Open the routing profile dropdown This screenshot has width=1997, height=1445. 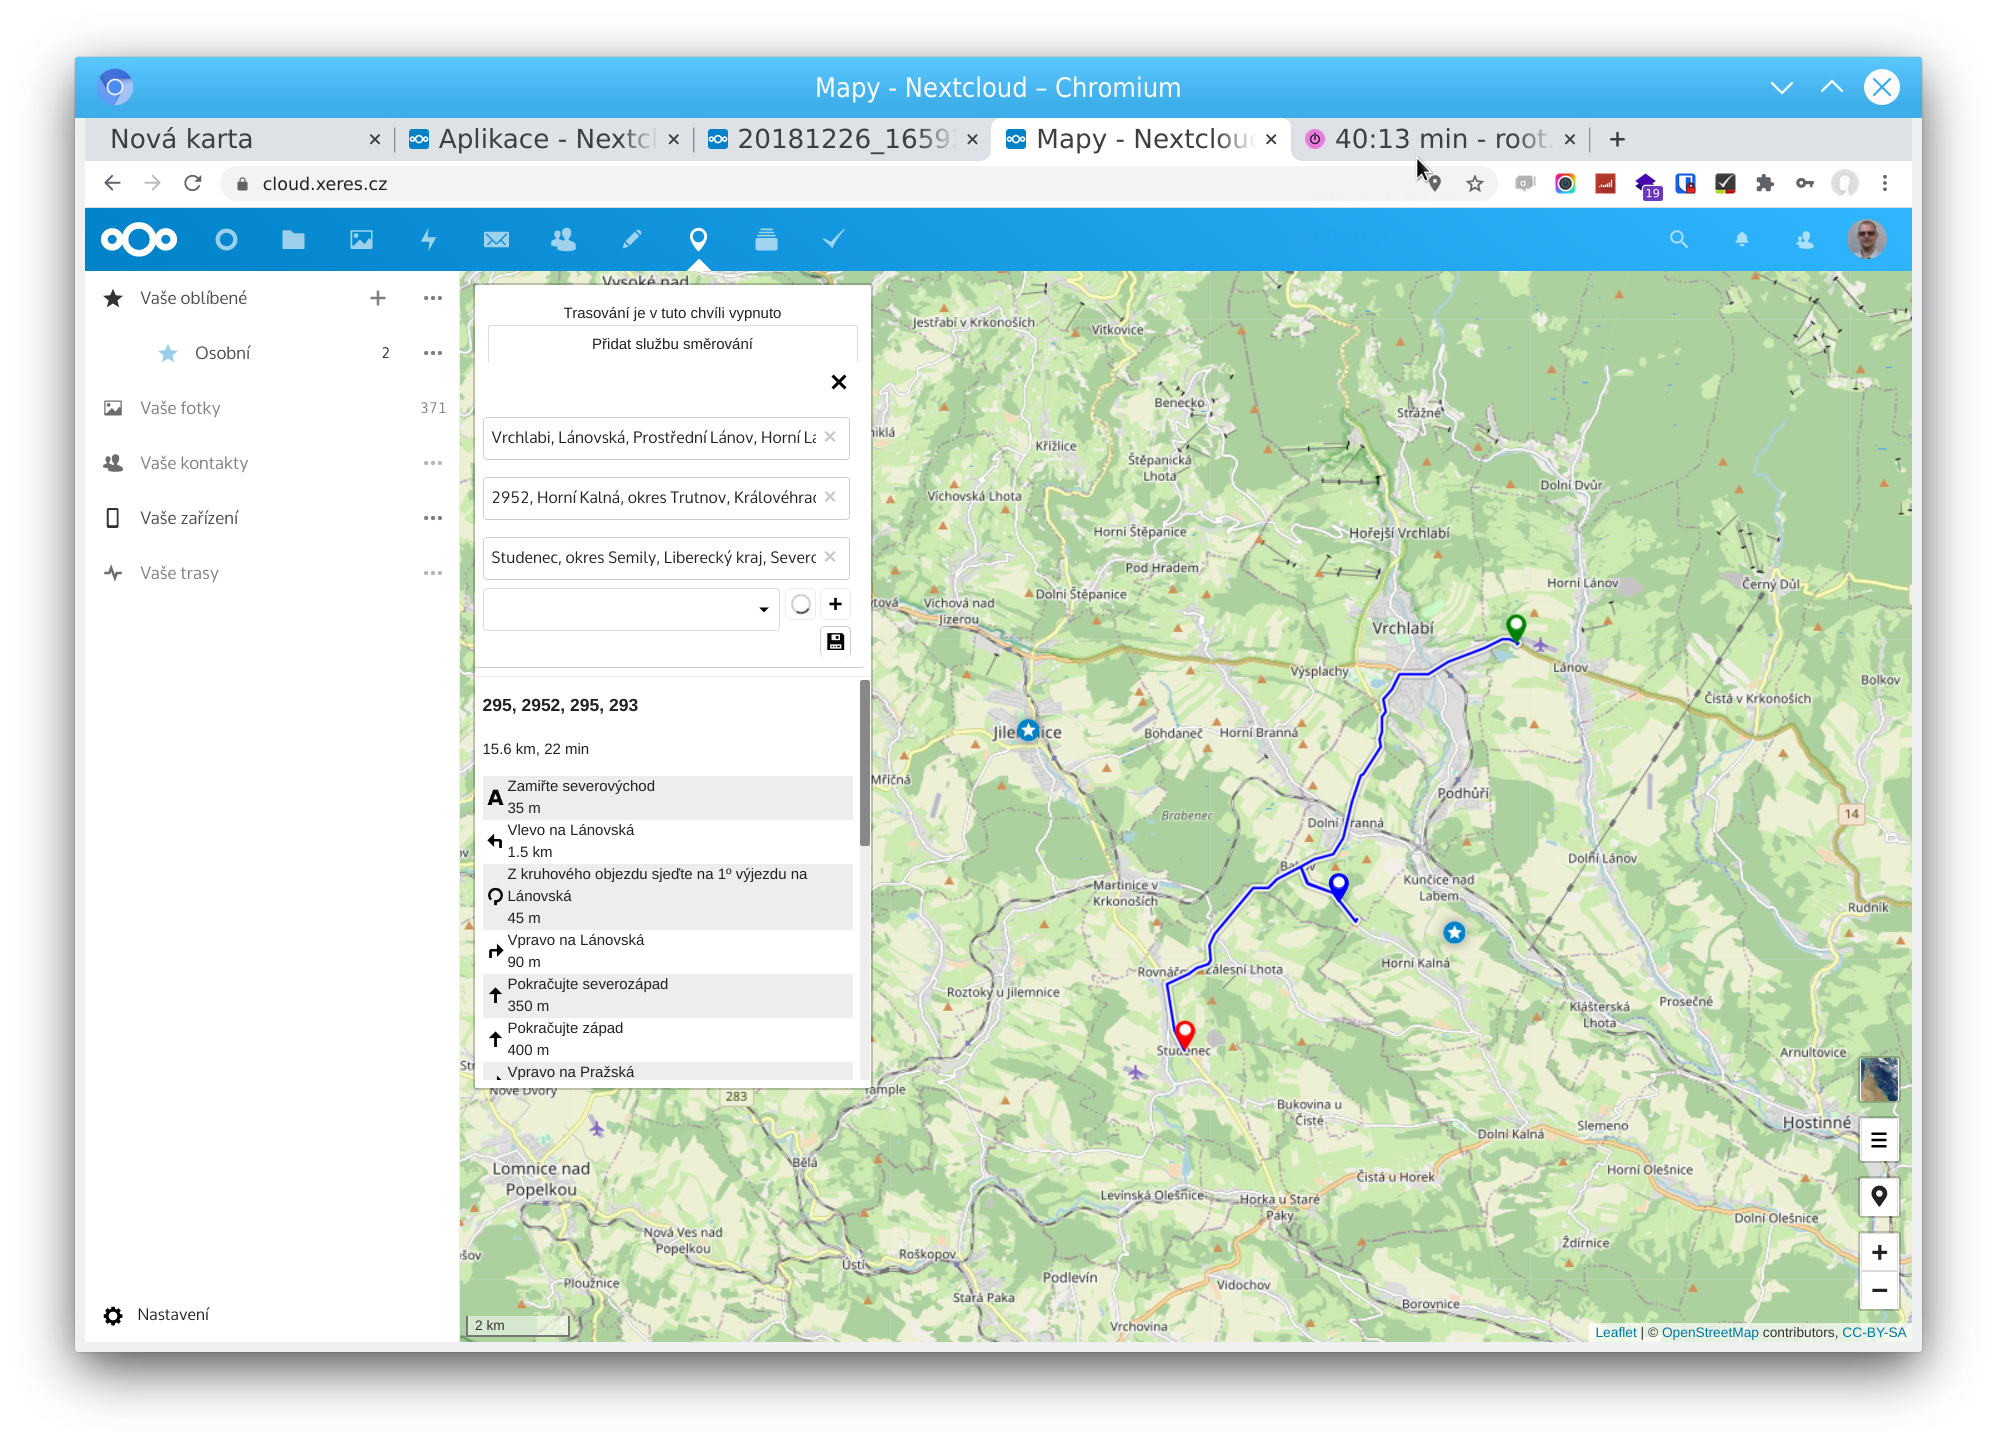pyautogui.click(x=631, y=609)
